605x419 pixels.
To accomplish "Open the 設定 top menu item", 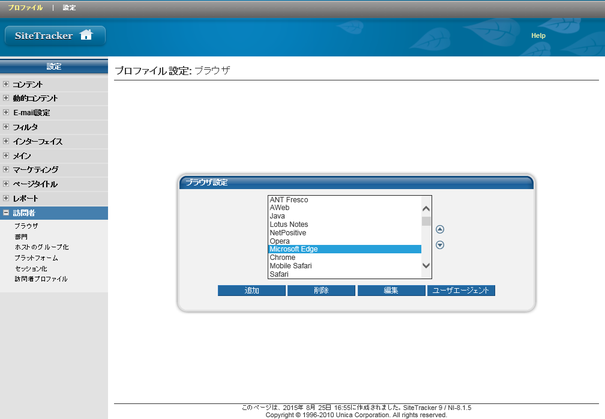I will (69, 7).
